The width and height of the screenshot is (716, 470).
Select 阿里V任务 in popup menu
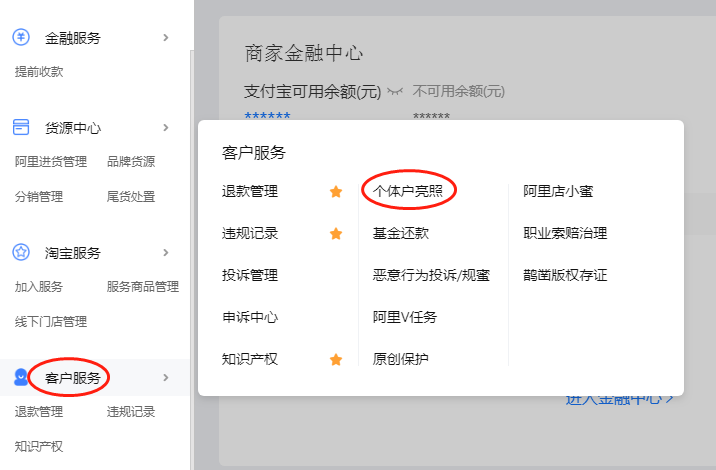pos(405,317)
